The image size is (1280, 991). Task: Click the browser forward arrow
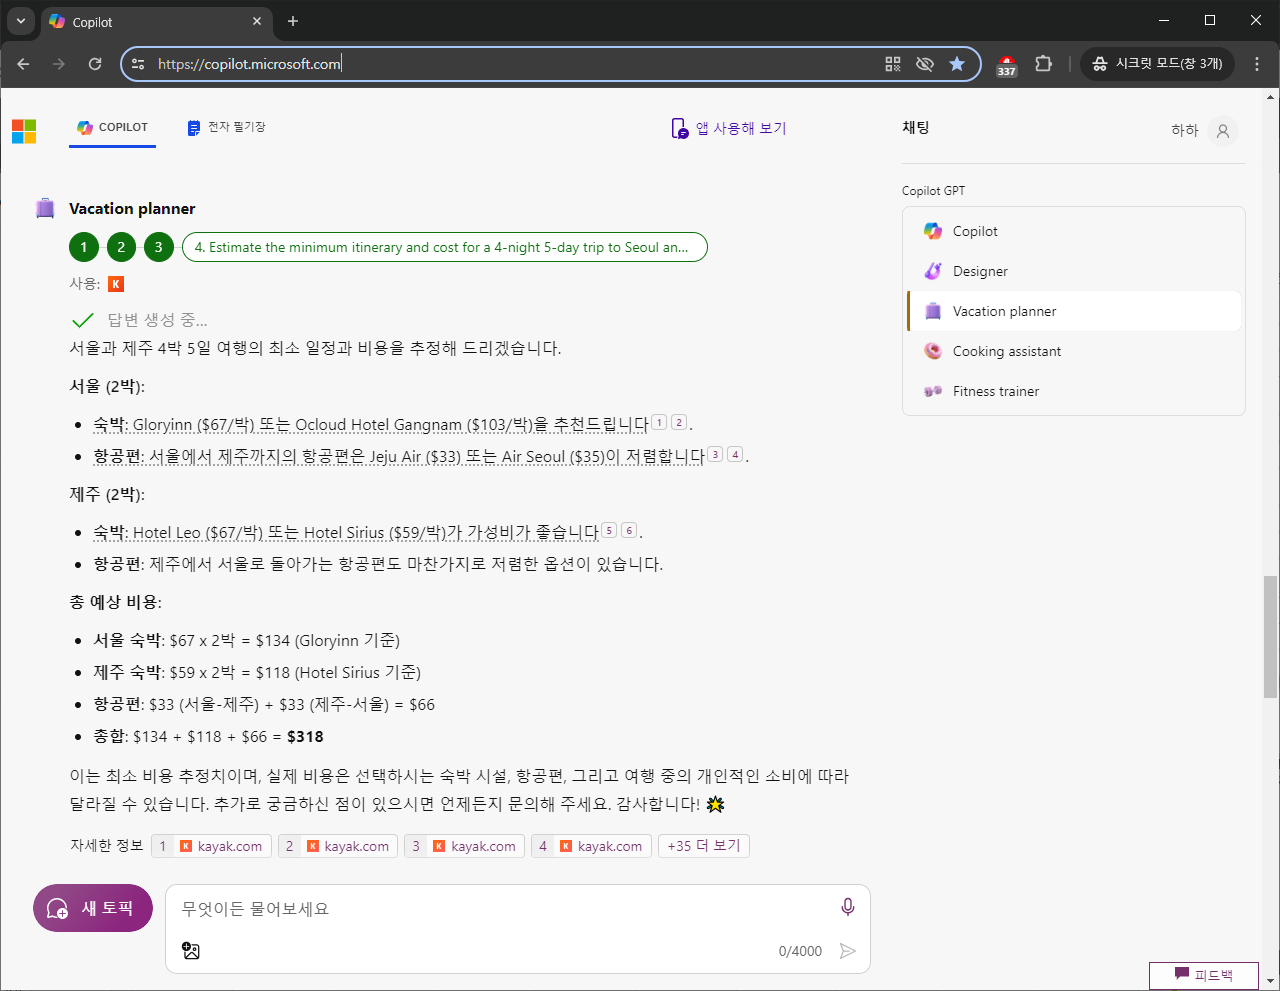point(59,64)
